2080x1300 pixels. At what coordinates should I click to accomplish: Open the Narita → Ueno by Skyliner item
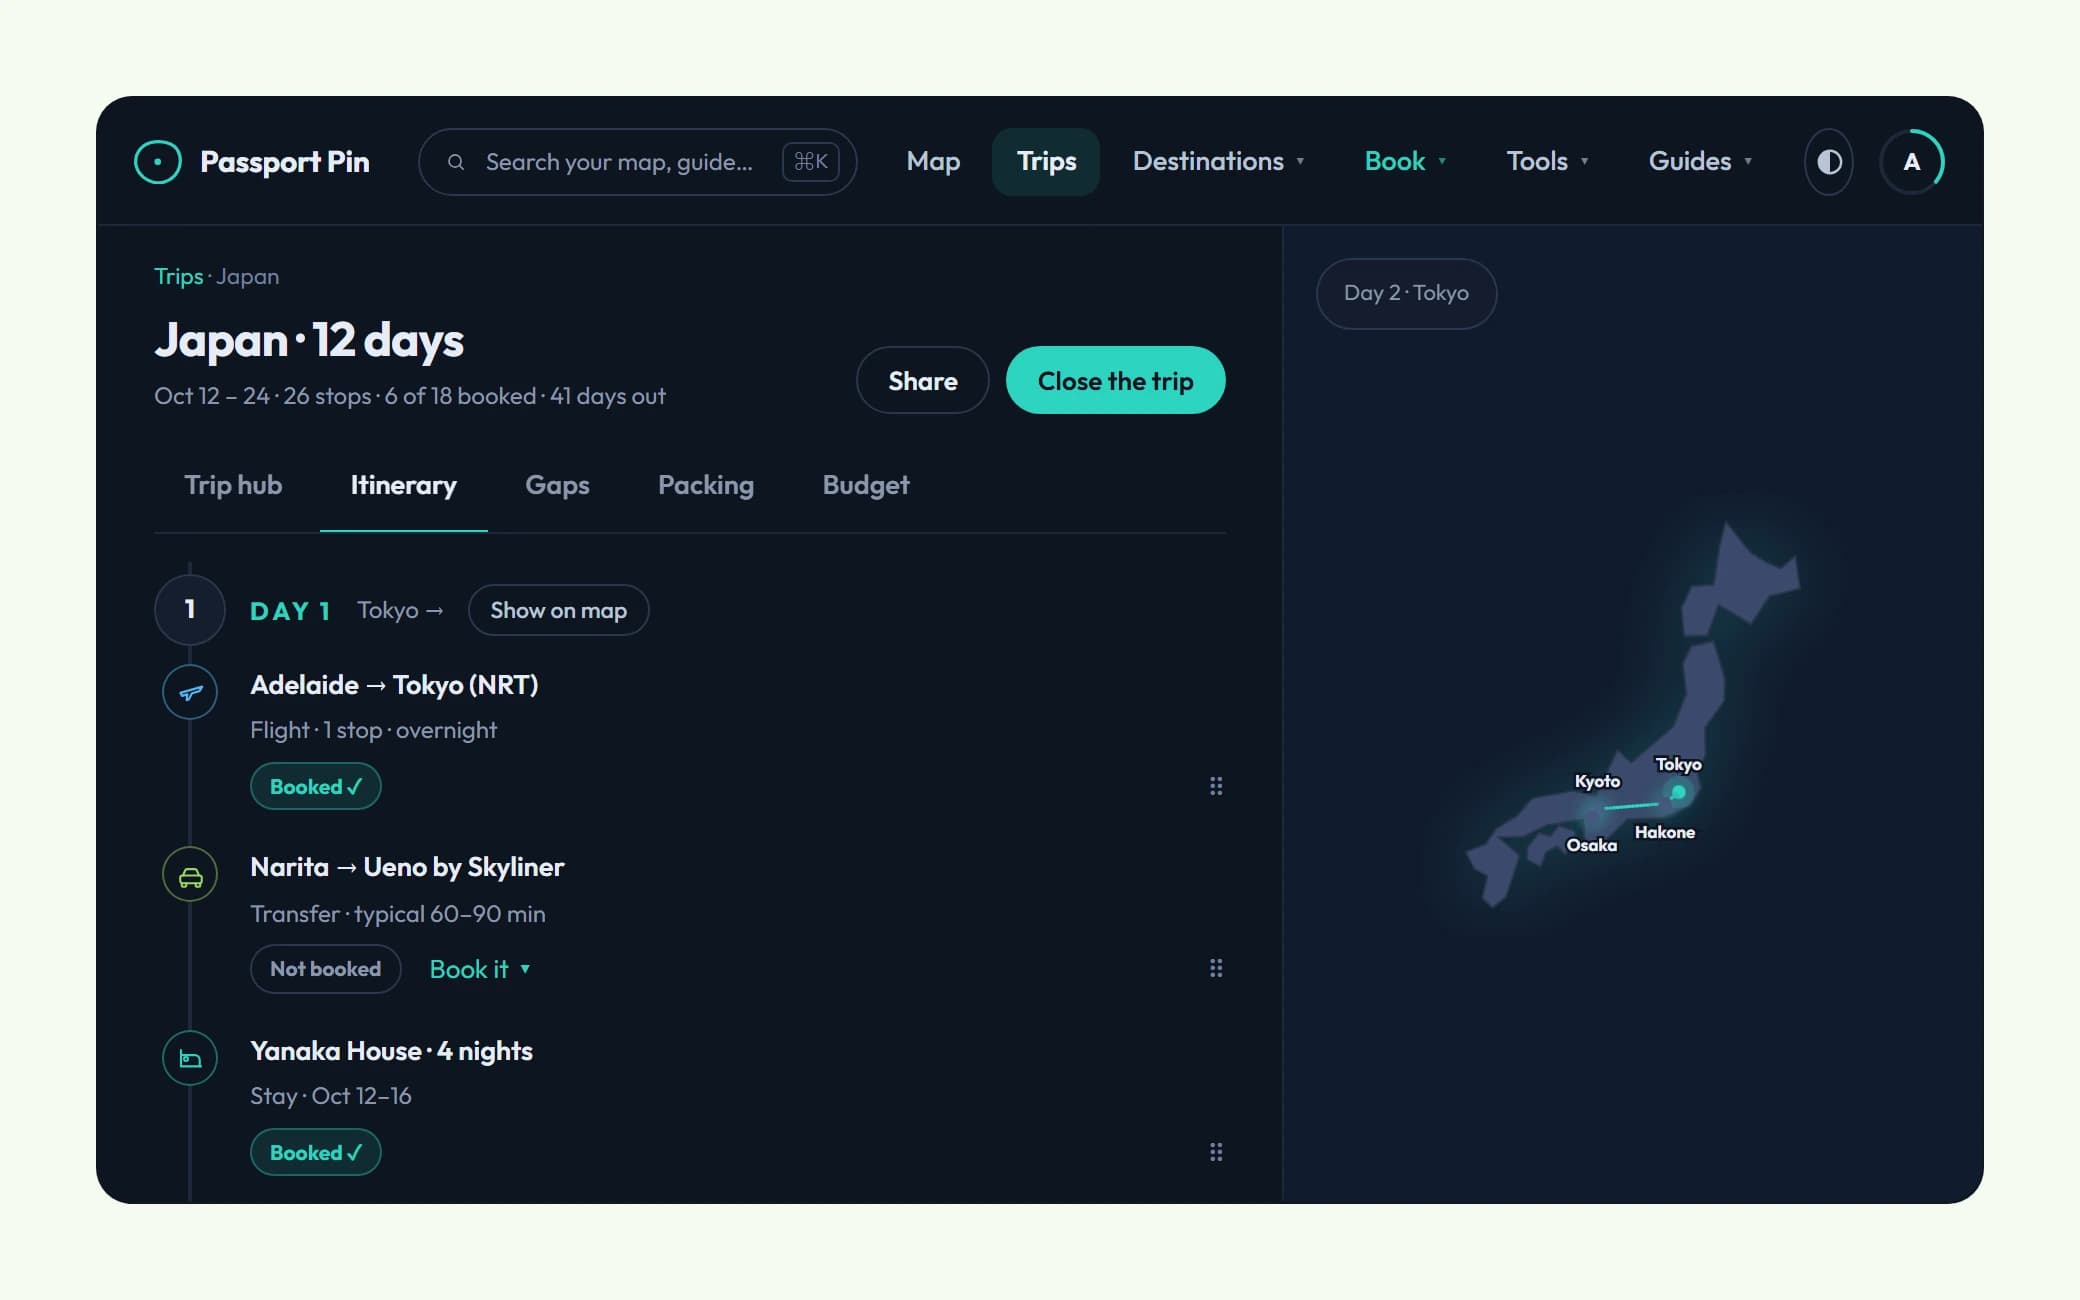pos(407,867)
